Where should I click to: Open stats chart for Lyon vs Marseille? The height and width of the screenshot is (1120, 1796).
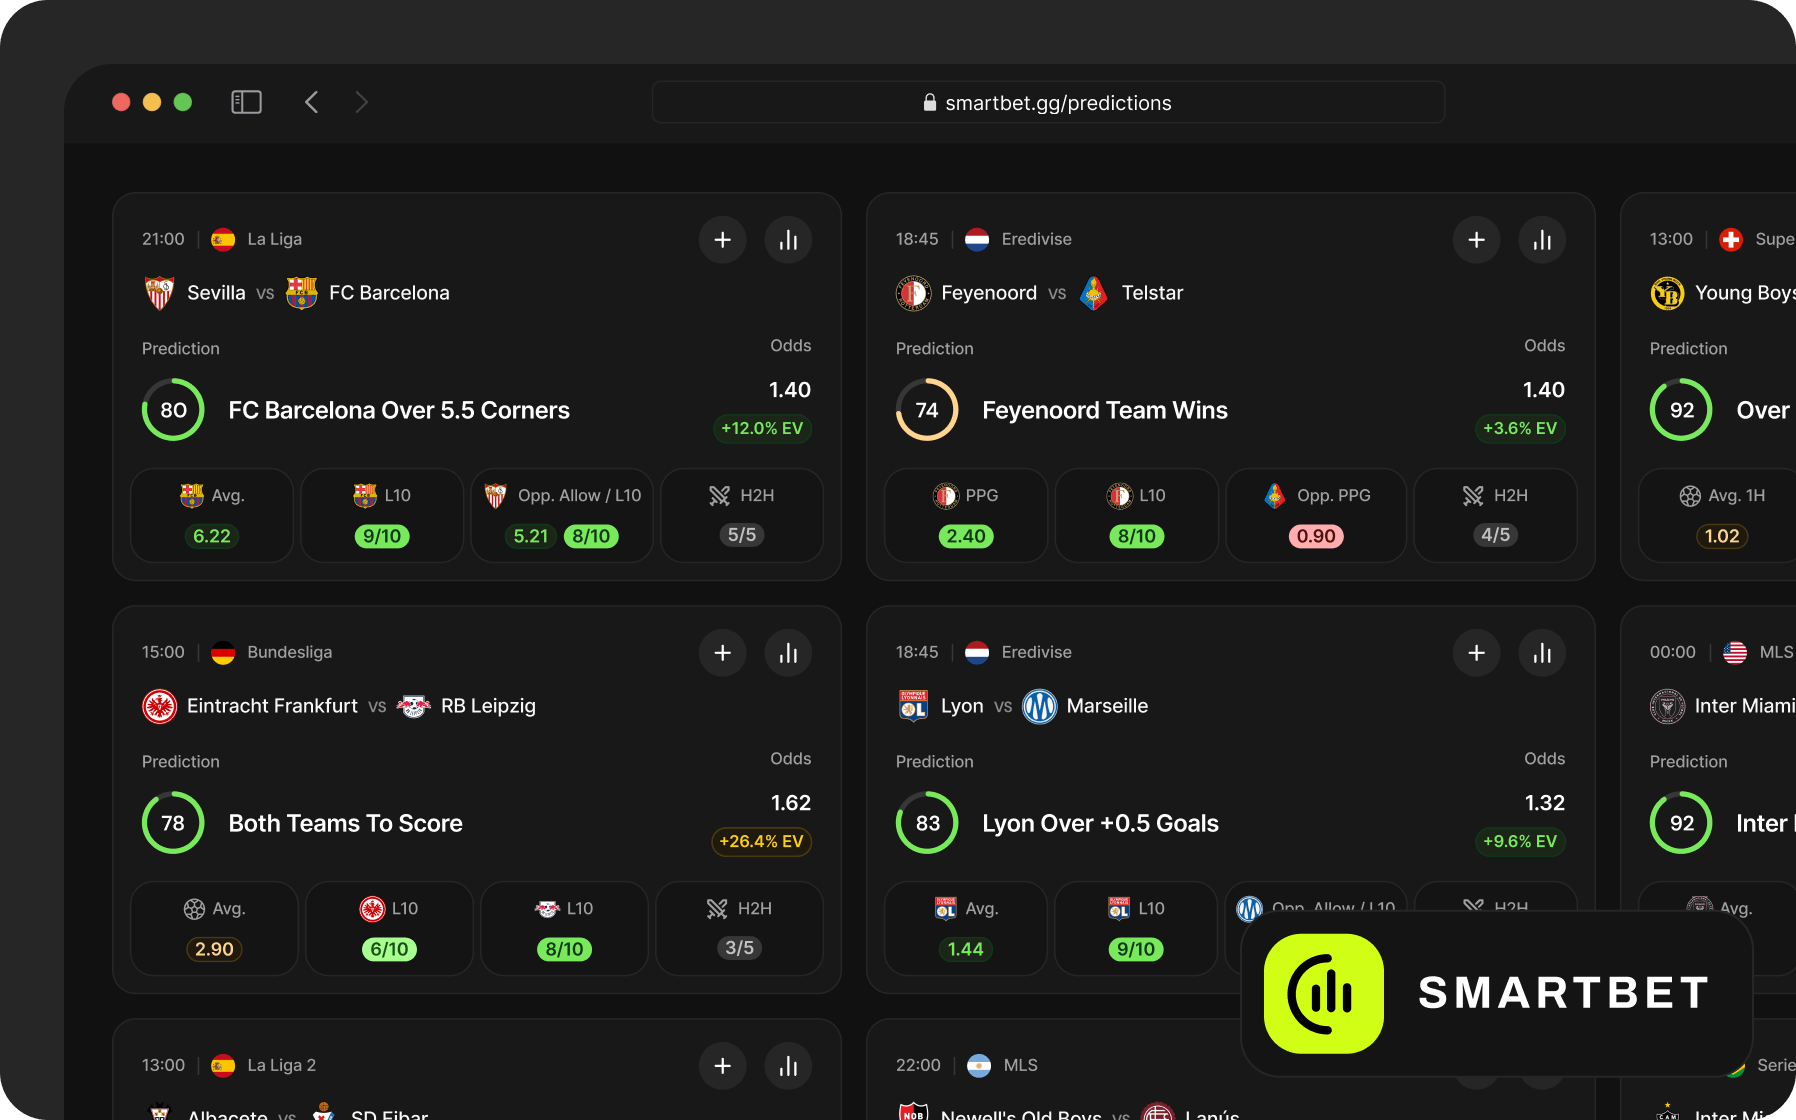[x=1543, y=653]
